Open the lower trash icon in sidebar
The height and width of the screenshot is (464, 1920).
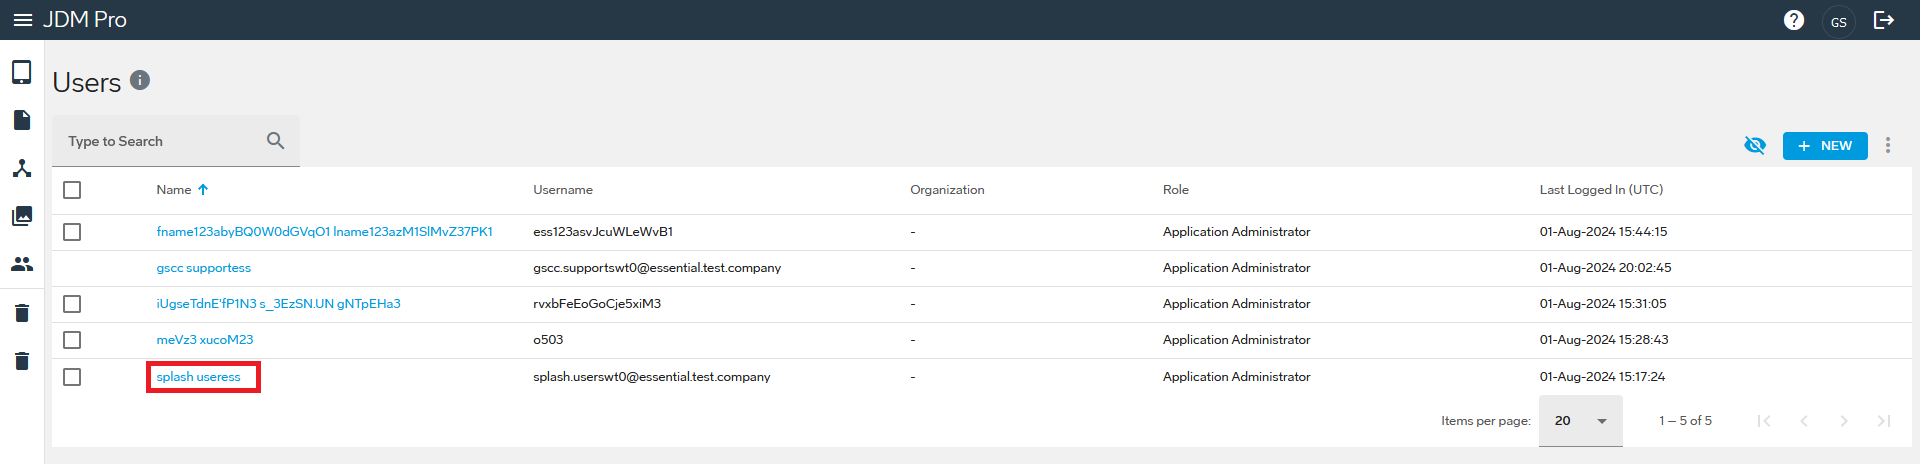[22, 361]
